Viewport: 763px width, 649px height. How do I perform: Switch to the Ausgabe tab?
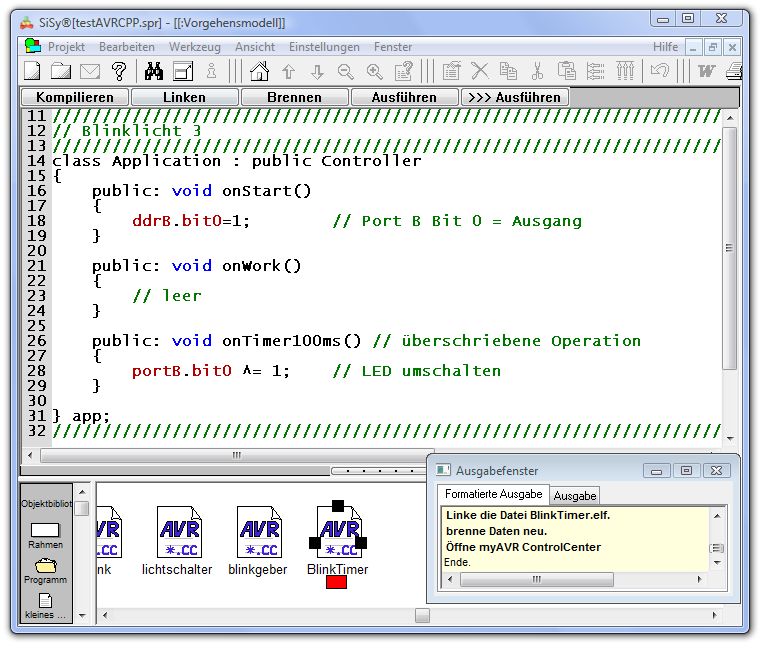tap(575, 495)
